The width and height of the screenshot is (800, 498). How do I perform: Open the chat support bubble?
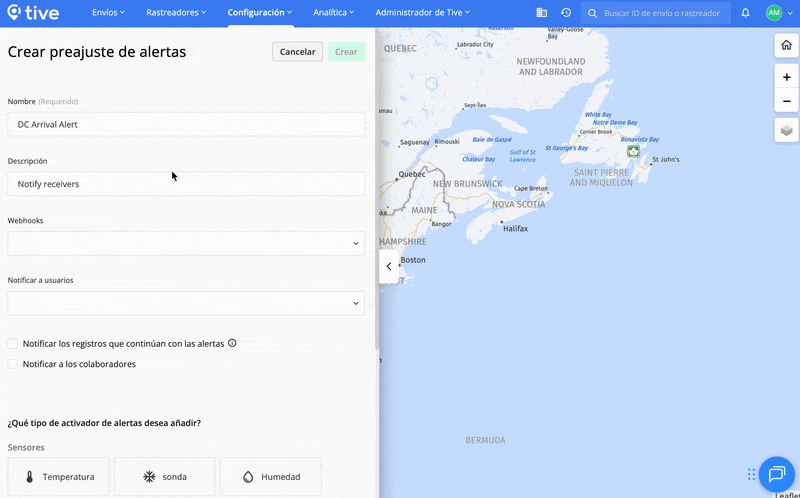pyautogui.click(x=776, y=474)
